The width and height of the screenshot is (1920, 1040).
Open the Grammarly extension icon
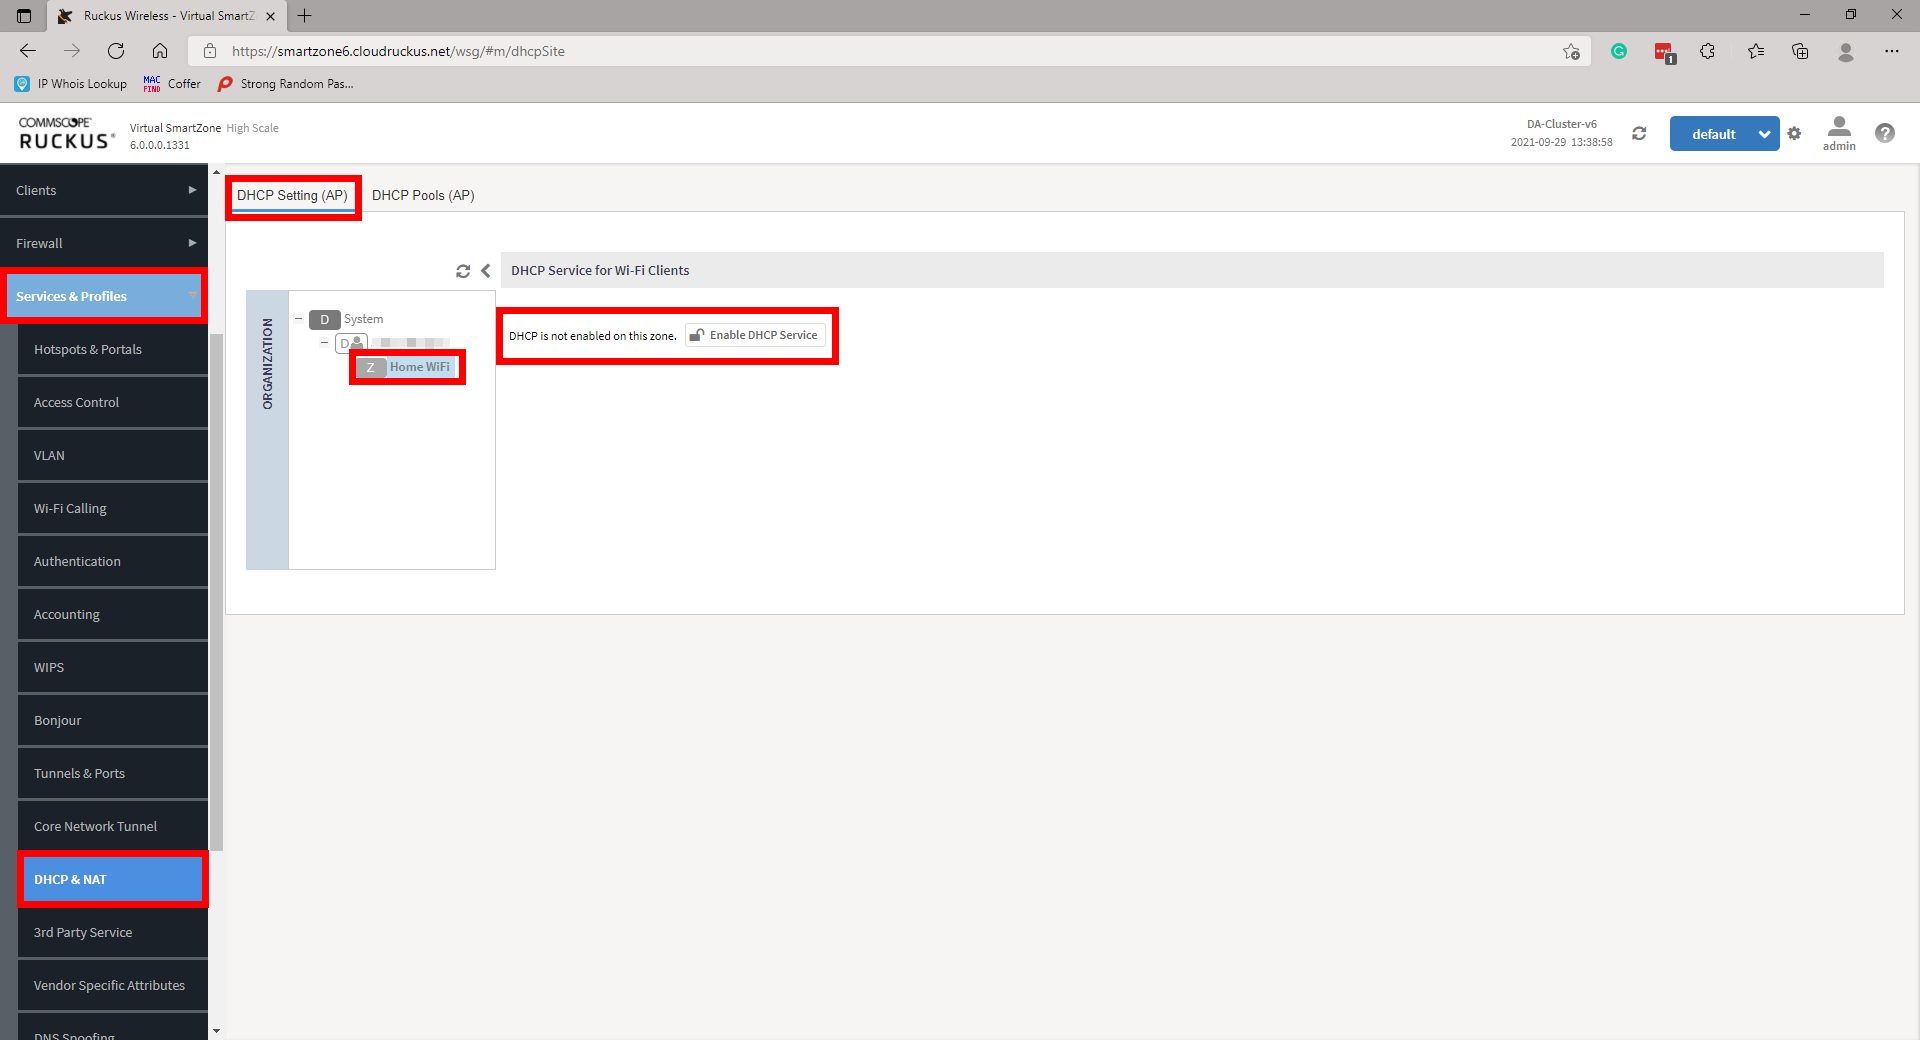coord(1618,51)
